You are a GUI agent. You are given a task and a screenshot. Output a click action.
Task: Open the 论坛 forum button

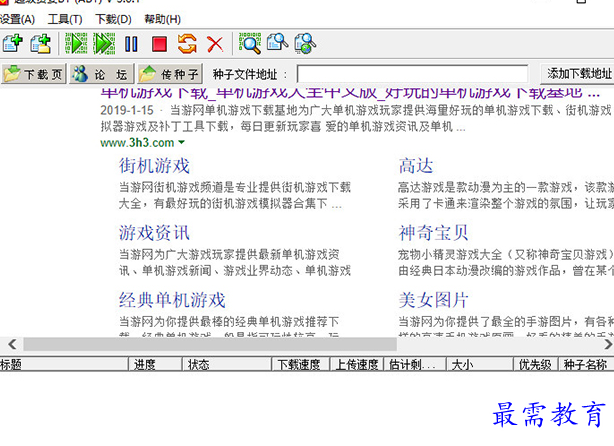(x=102, y=74)
